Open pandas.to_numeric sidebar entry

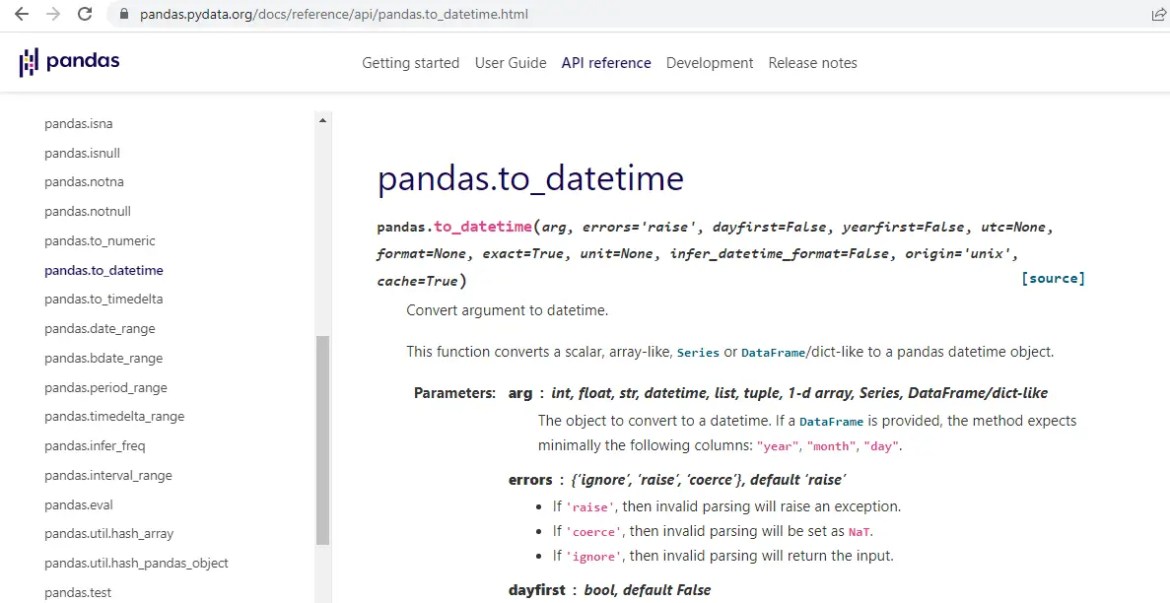(99, 241)
